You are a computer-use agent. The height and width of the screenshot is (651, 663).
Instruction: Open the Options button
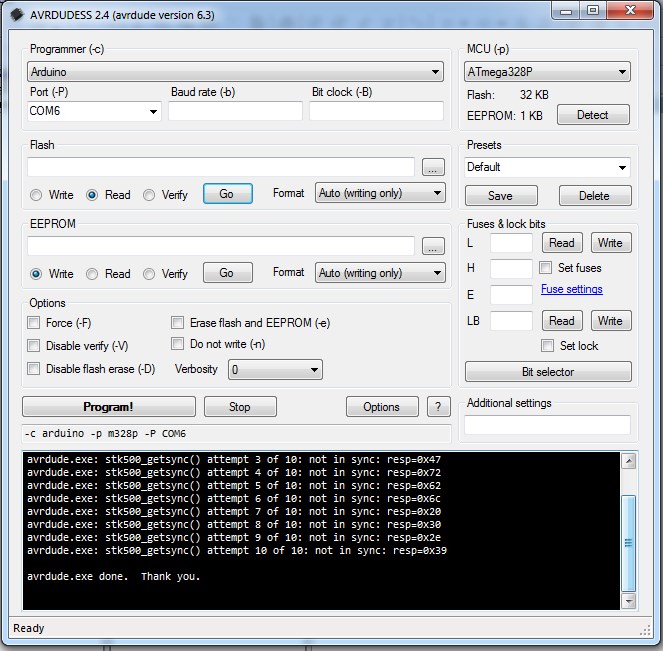click(382, 407)
